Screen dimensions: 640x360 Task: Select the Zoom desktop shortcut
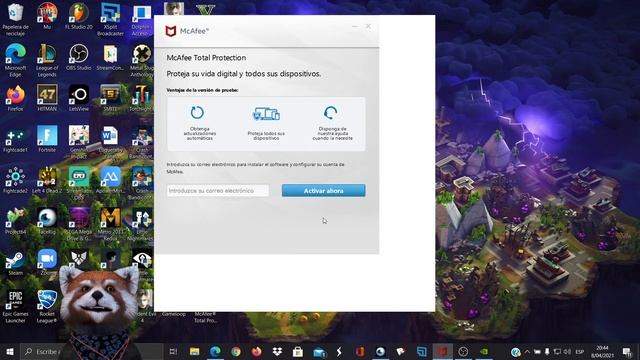[x=47, y=262]
